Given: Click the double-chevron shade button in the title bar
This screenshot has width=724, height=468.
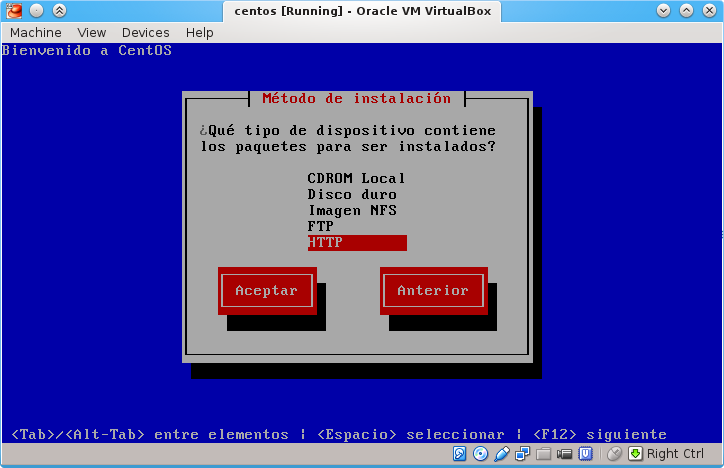Looking at the screenshot, I should tap(59, 10).
